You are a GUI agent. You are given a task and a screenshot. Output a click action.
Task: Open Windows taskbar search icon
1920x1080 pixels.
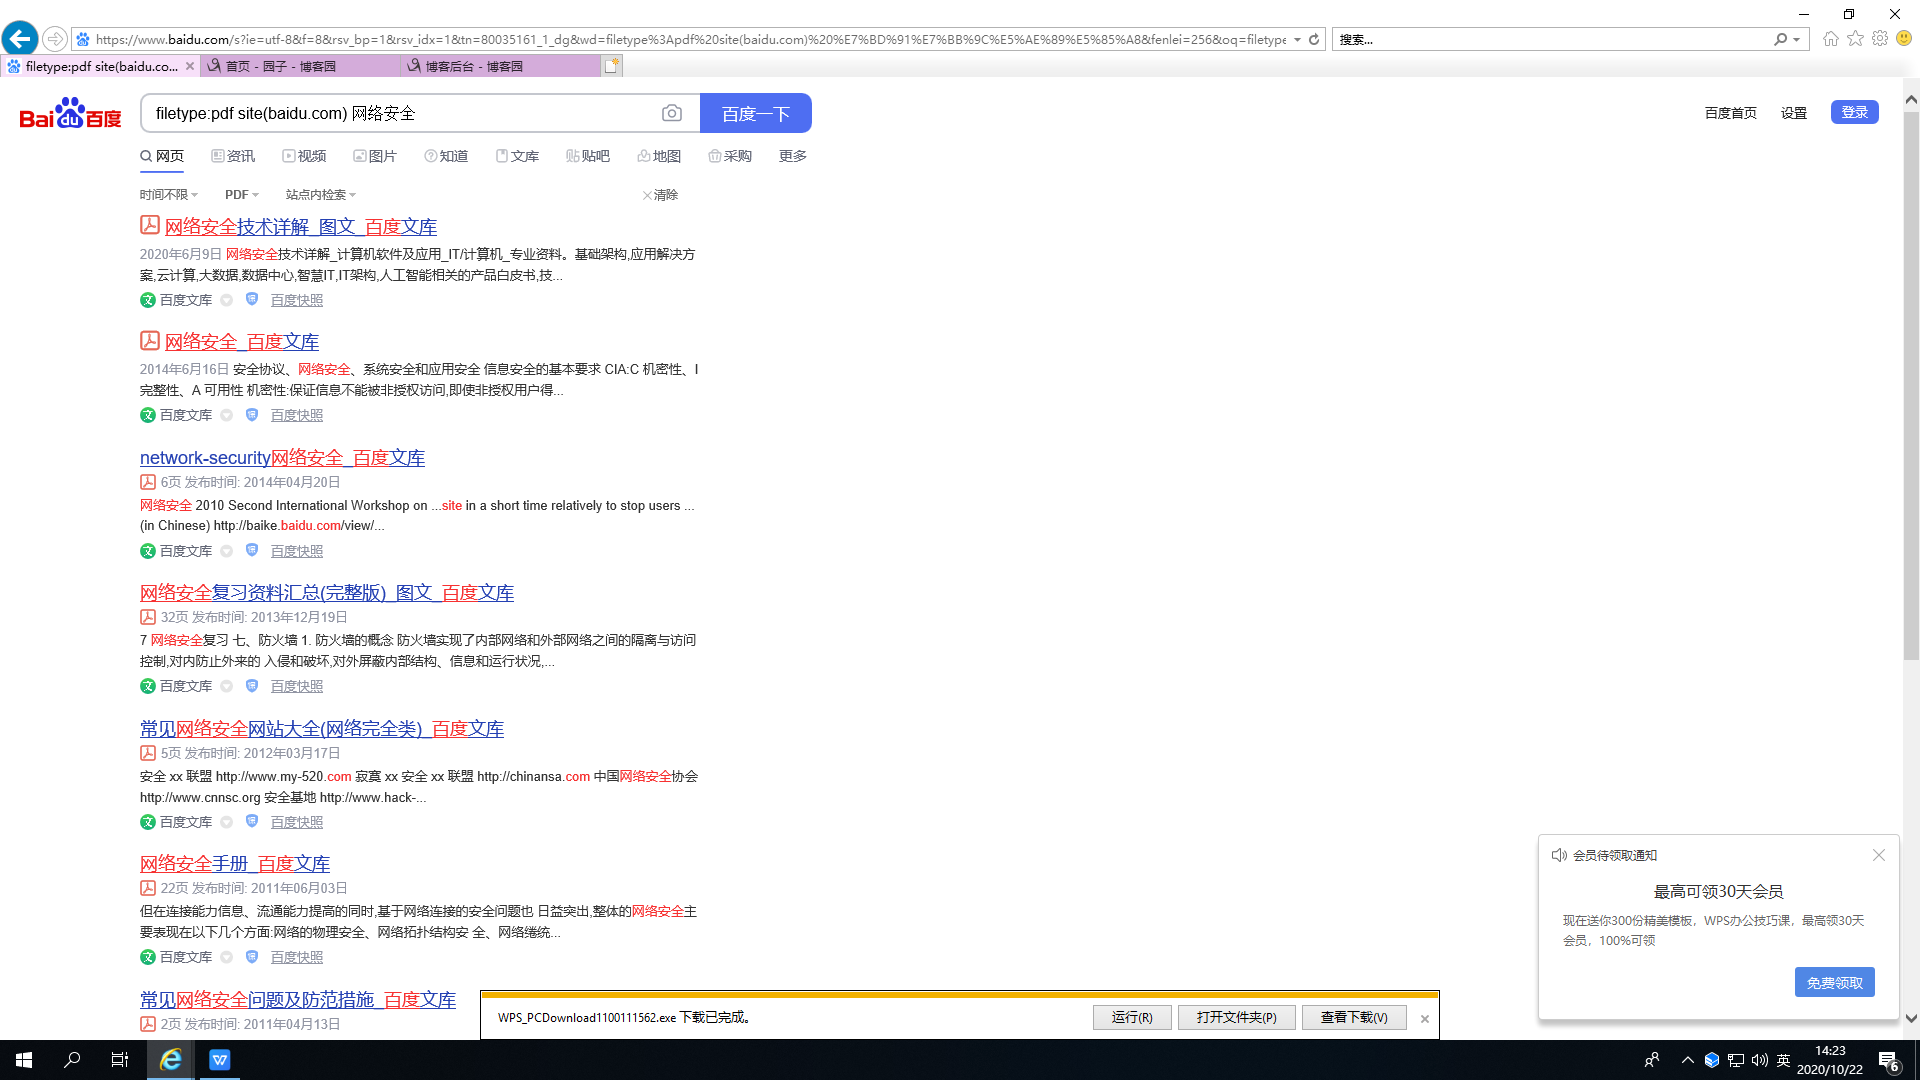coord(72,1059)
